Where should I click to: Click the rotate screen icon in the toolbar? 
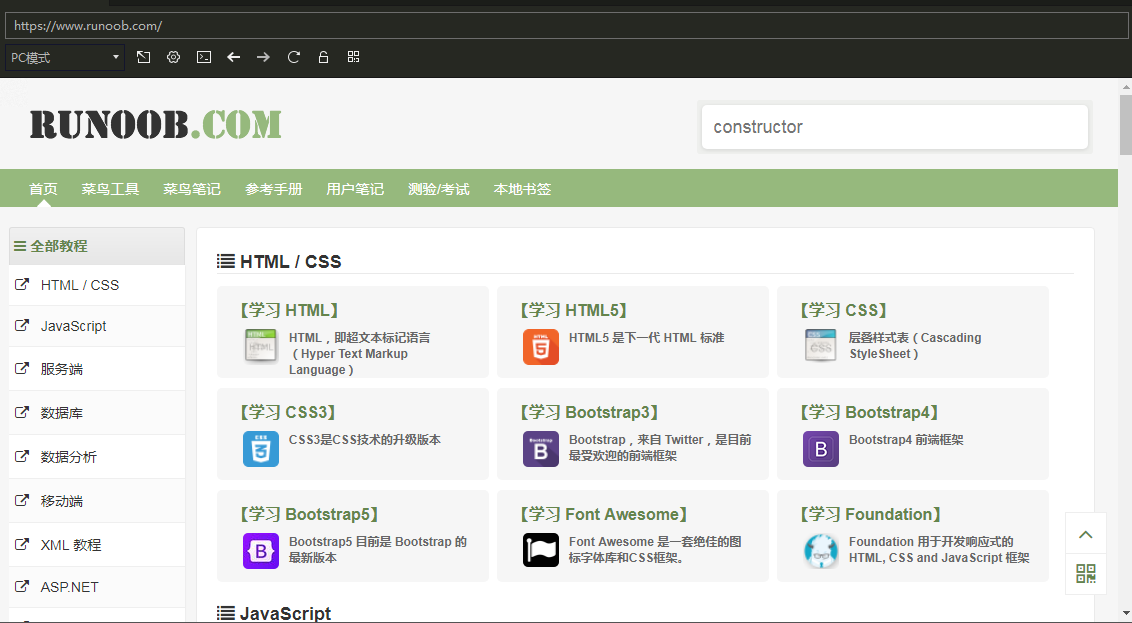pos(144,57)
